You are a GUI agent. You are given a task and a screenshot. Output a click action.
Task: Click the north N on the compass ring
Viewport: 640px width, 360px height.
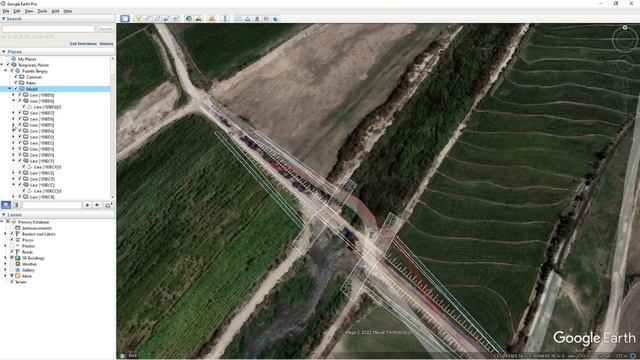point(624,27)
